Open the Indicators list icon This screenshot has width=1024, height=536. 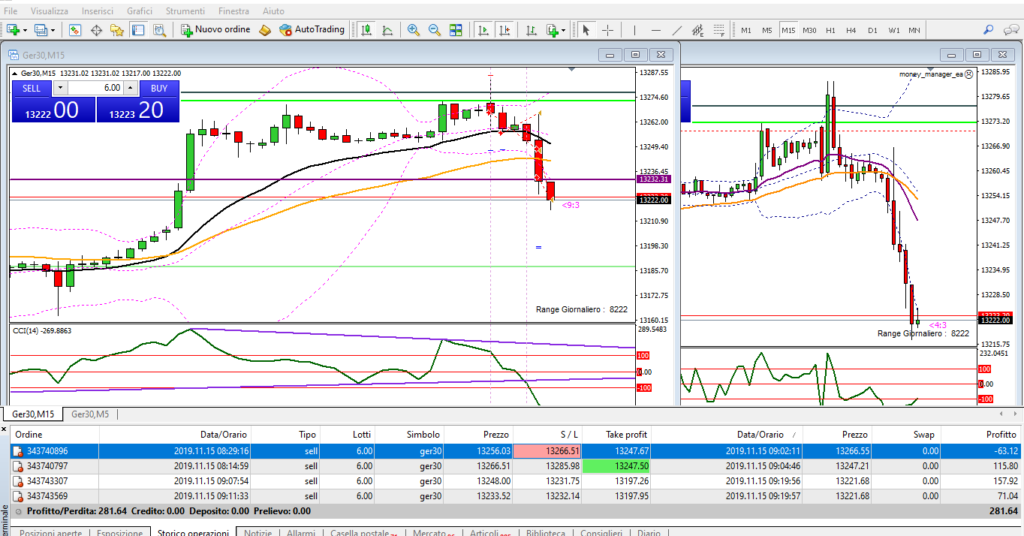click(x=531, y=30)
